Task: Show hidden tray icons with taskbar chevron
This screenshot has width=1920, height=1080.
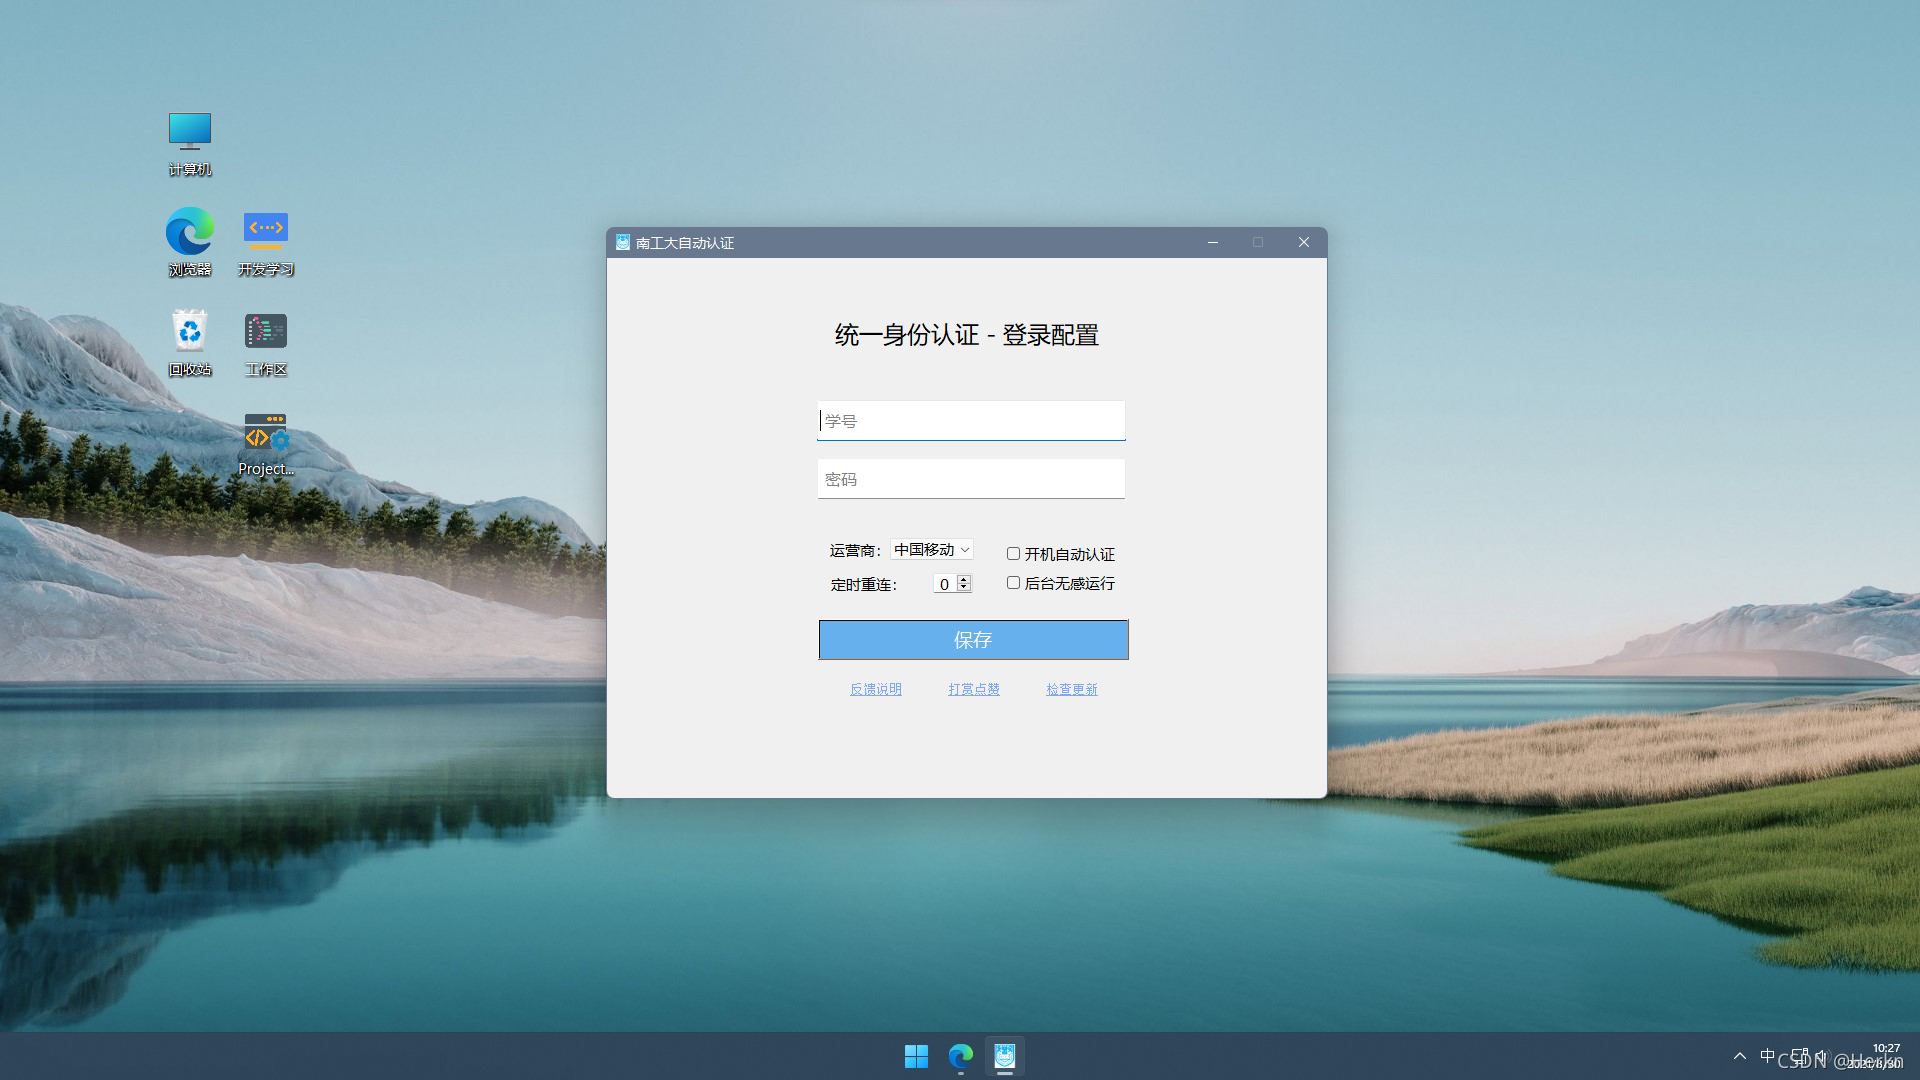Action: (1740, 1056)
